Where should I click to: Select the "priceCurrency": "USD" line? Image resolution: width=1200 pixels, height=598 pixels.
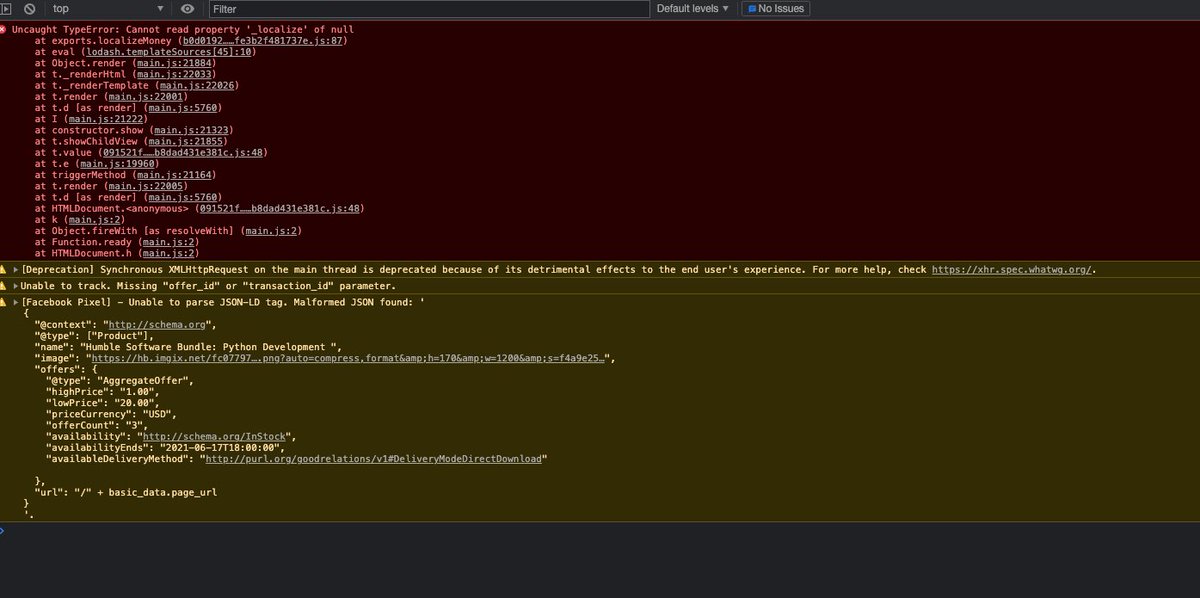coord(111,413)
